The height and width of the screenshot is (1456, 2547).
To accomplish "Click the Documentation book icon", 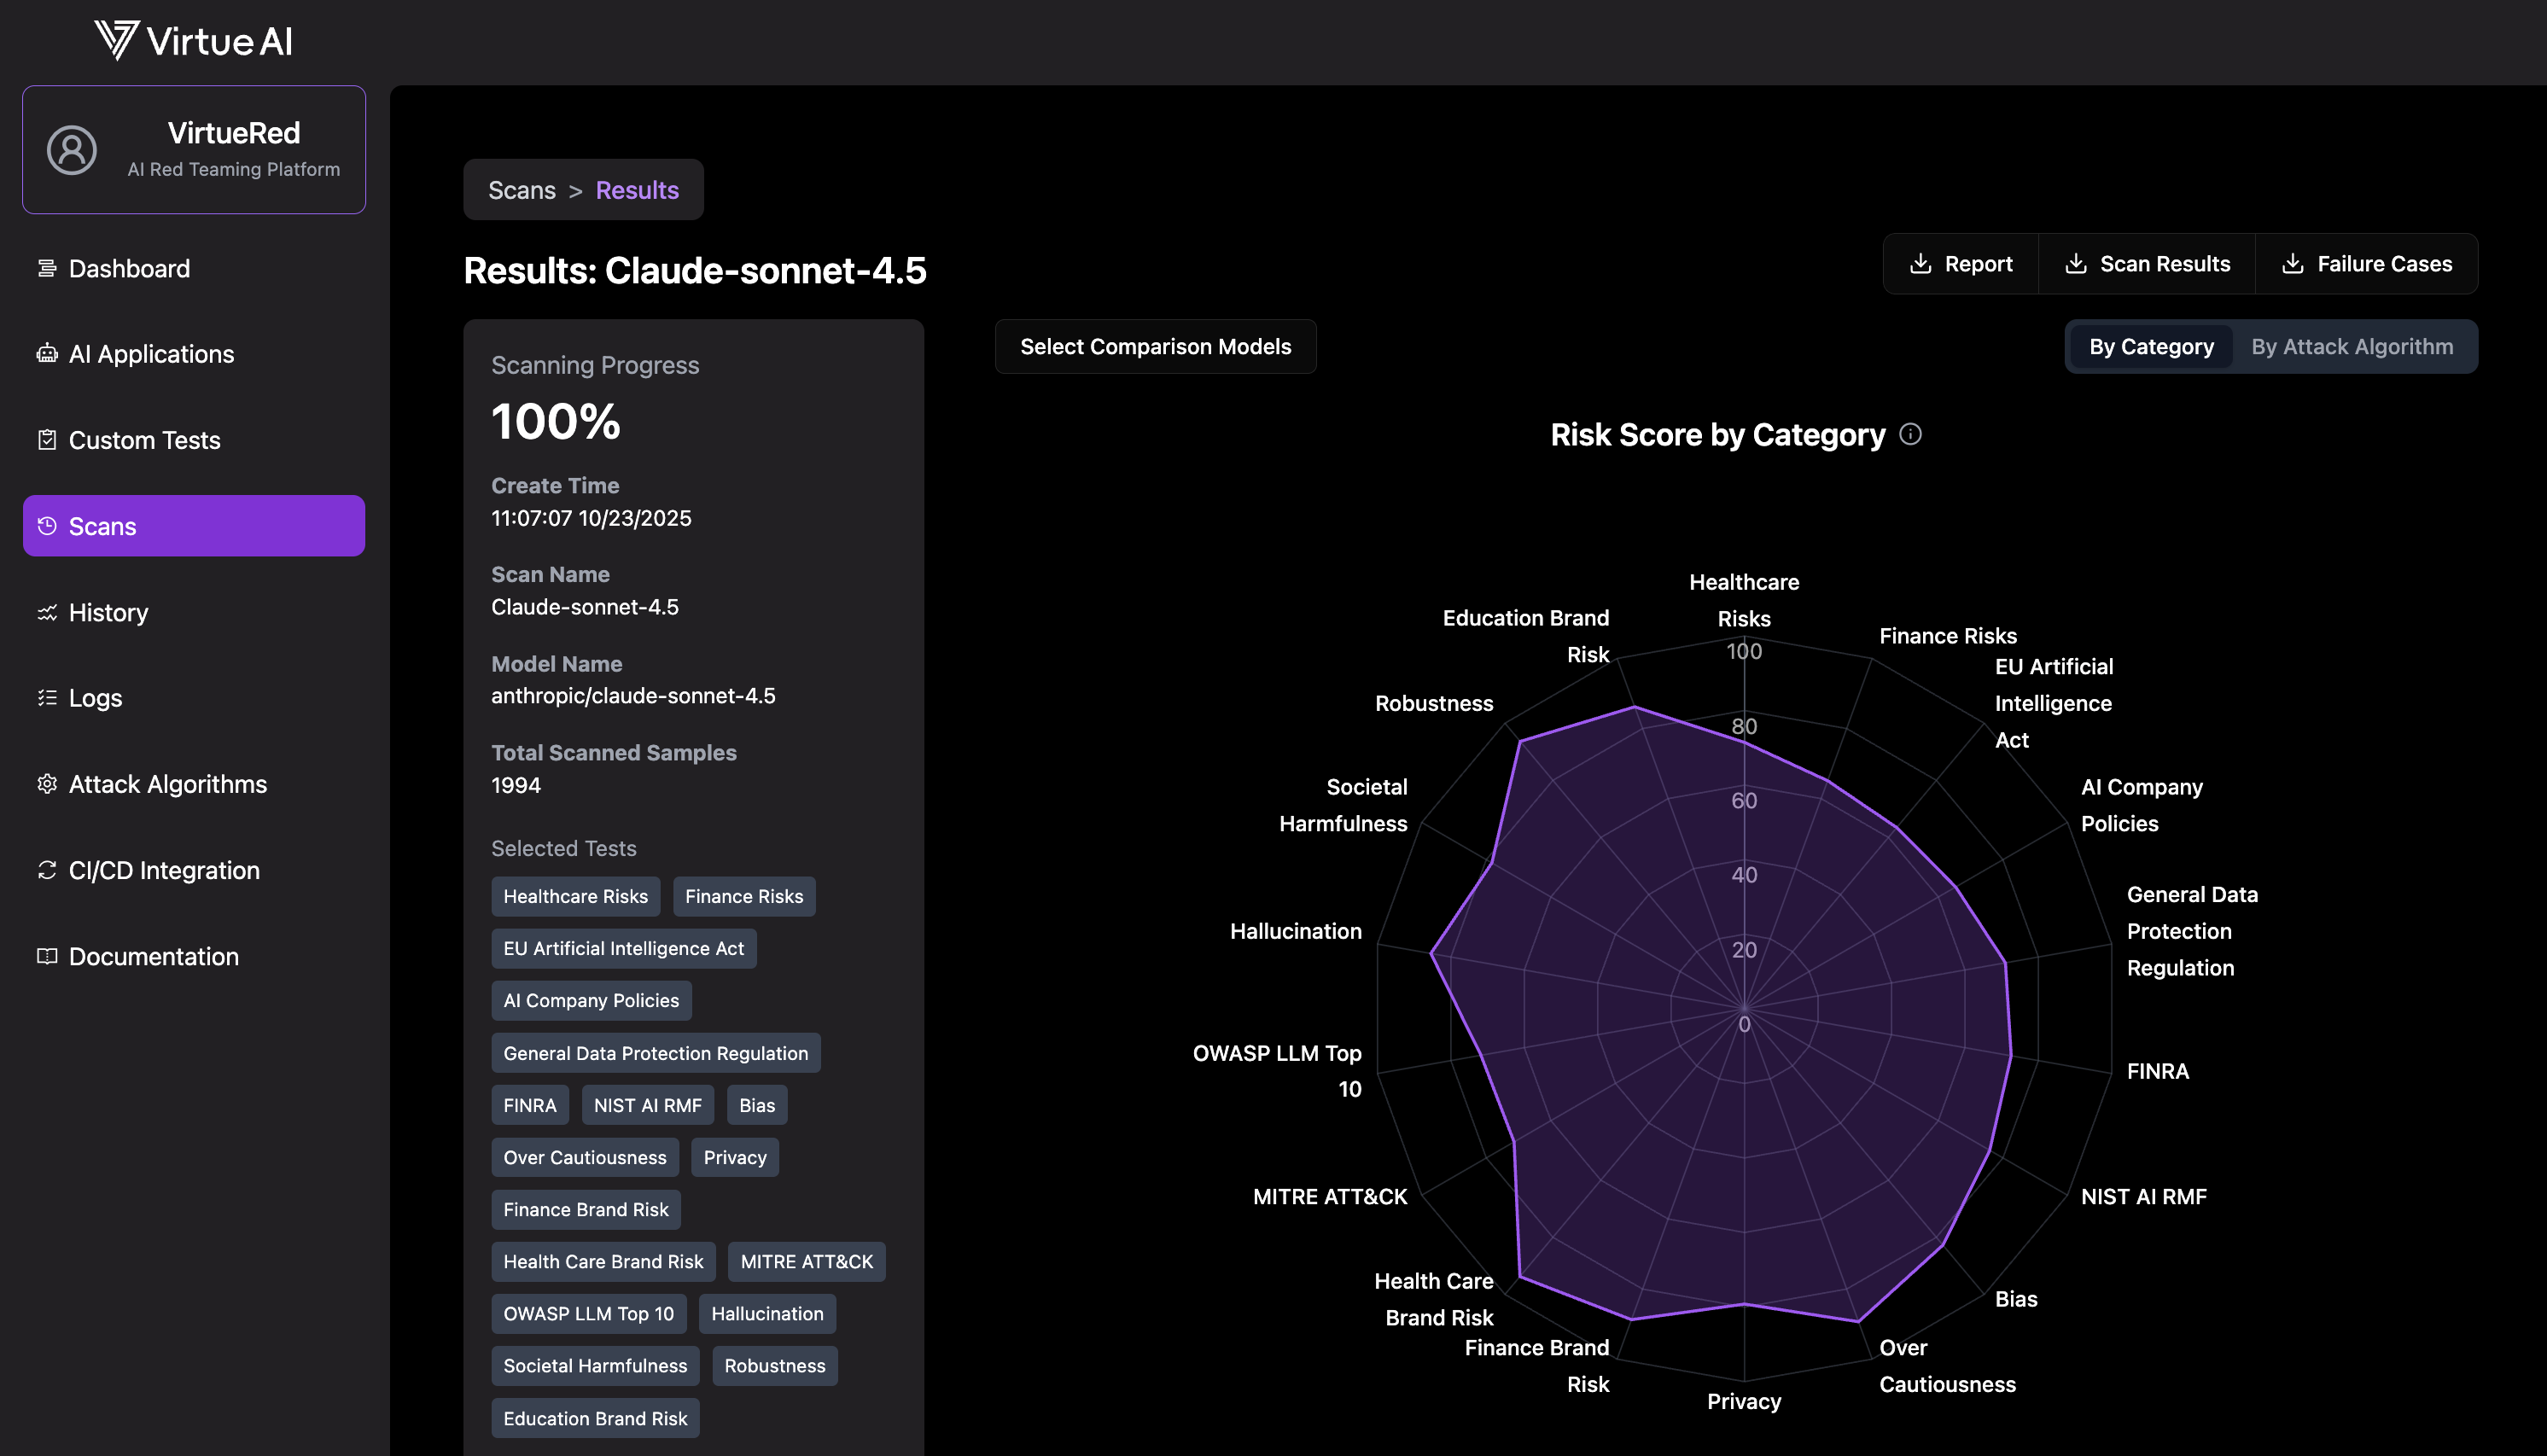I will [x=47, y=956].
